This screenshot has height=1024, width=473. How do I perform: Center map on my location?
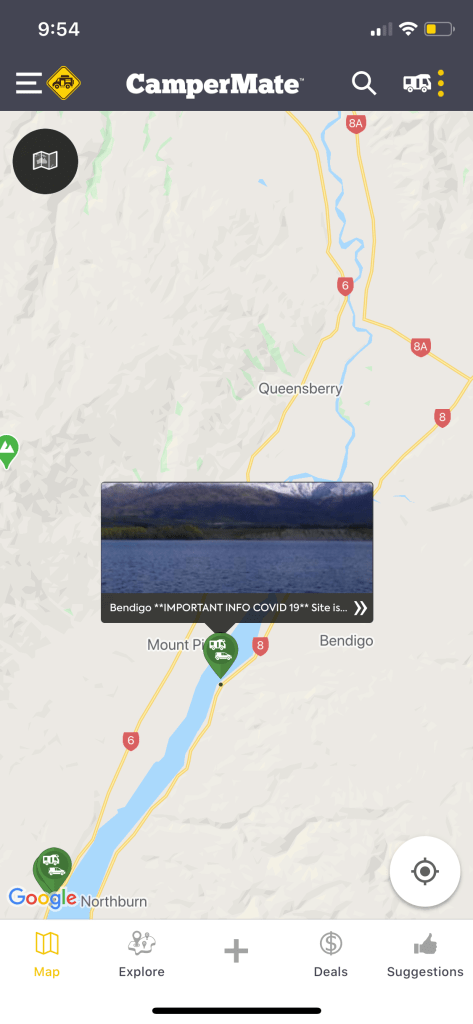(425, 871)
